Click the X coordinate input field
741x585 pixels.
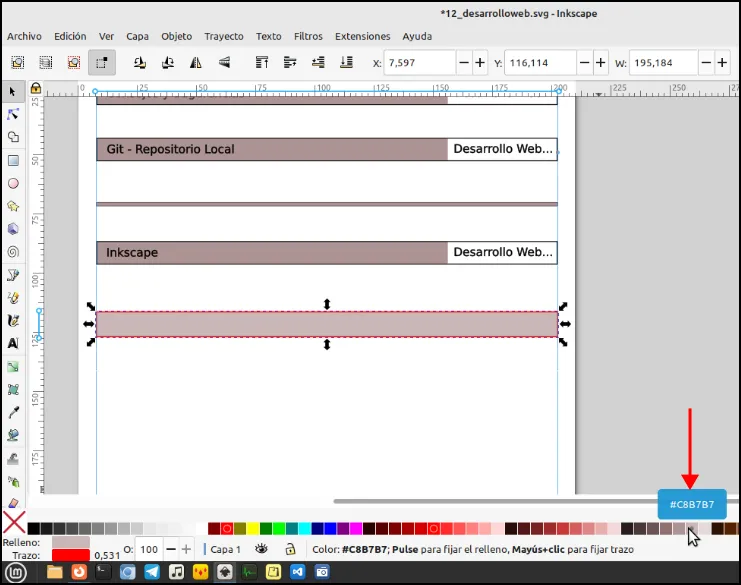point(420,62)
